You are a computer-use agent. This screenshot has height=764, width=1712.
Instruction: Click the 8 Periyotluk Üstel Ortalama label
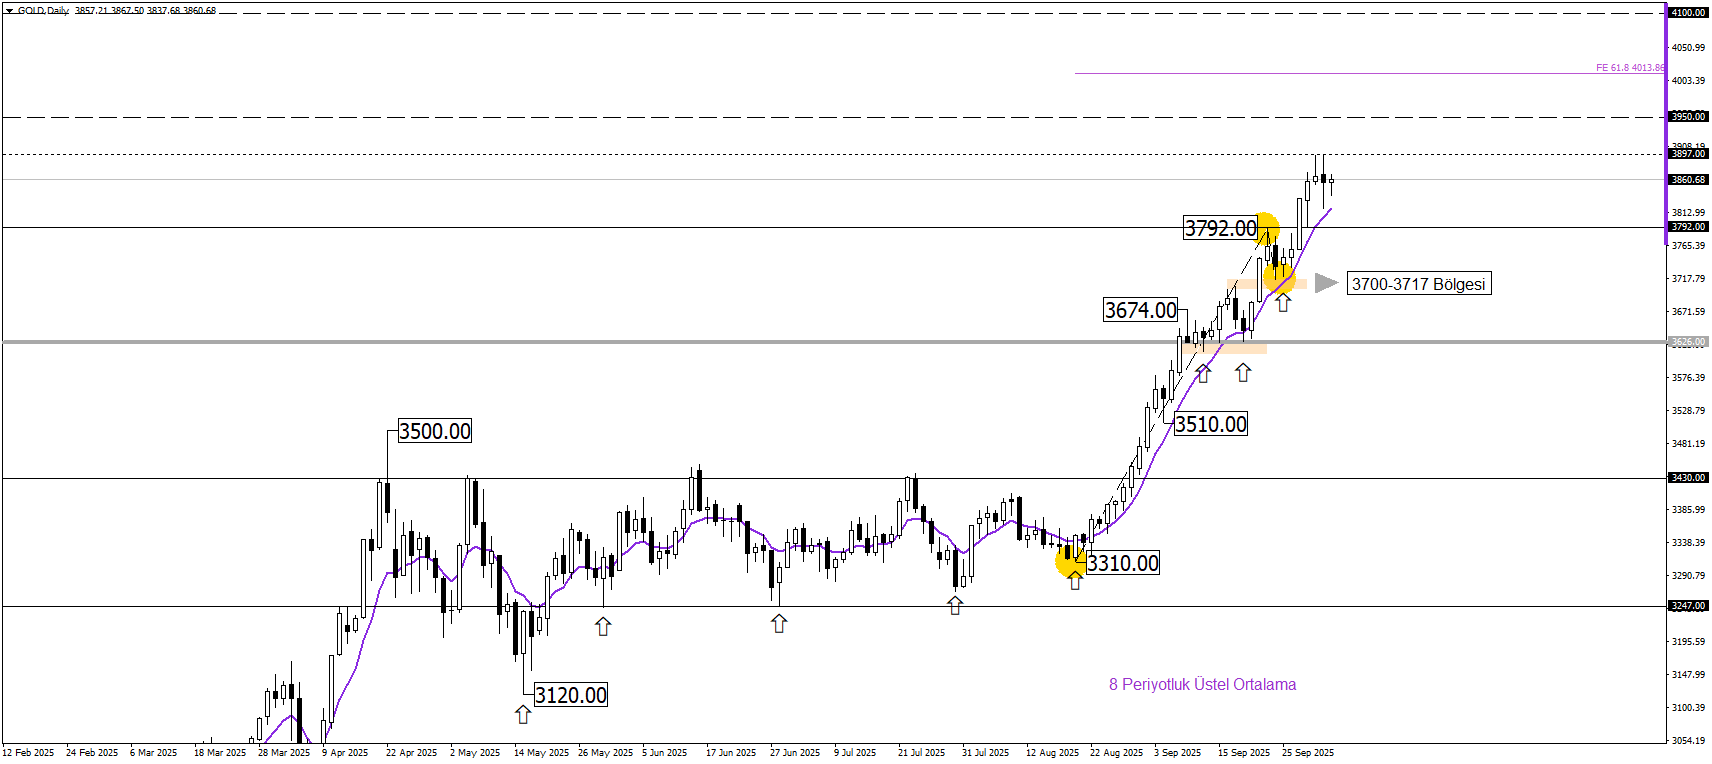click(1202, 685)
